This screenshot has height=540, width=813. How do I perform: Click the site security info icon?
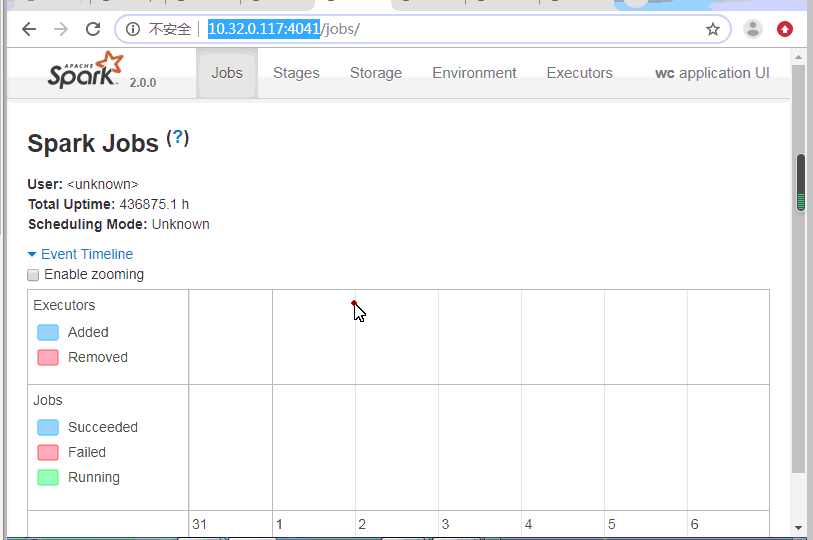pyautogui.click(x=133, y=29)
